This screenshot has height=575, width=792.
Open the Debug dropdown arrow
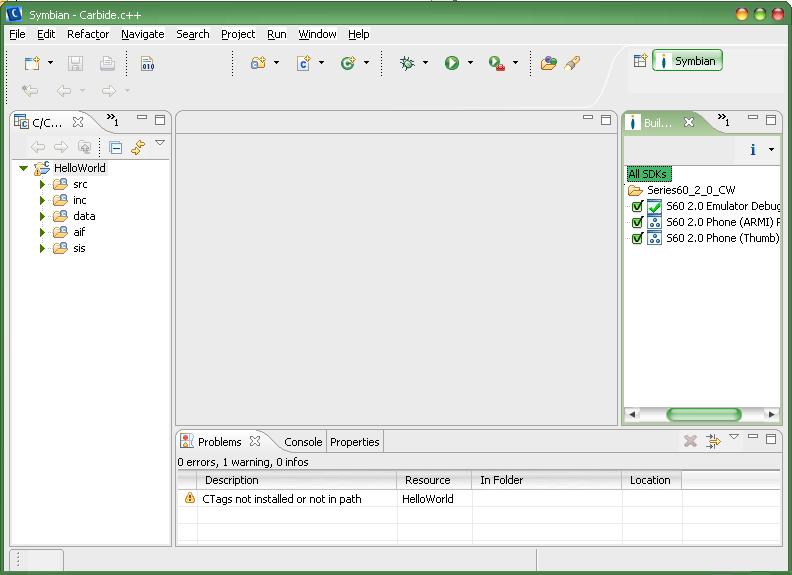(425, 63)
